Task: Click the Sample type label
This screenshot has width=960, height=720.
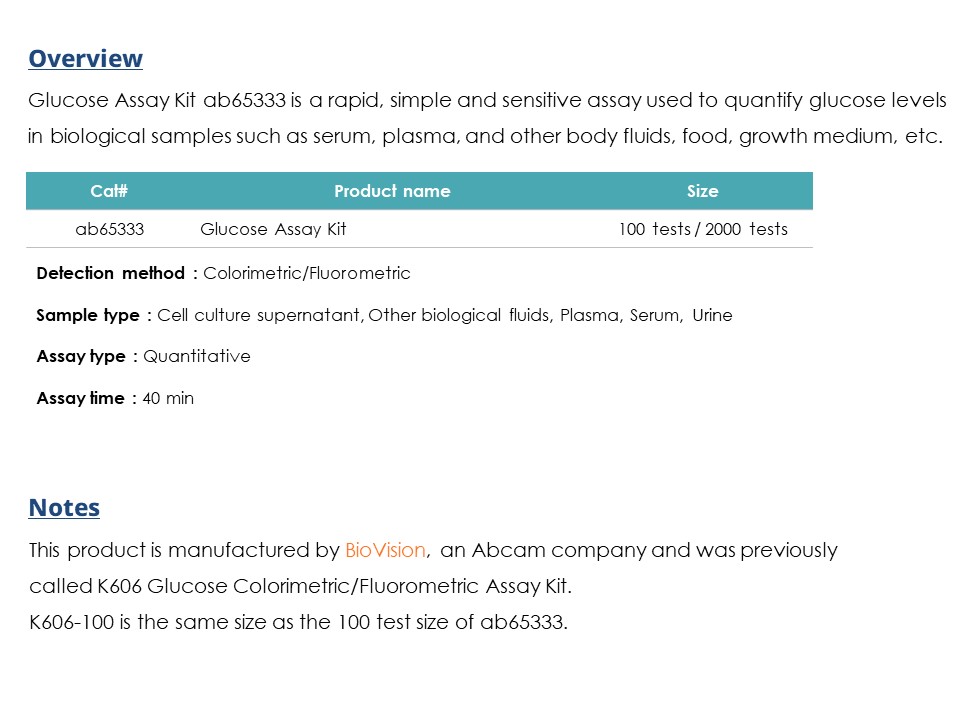Action: coord(88,315)
